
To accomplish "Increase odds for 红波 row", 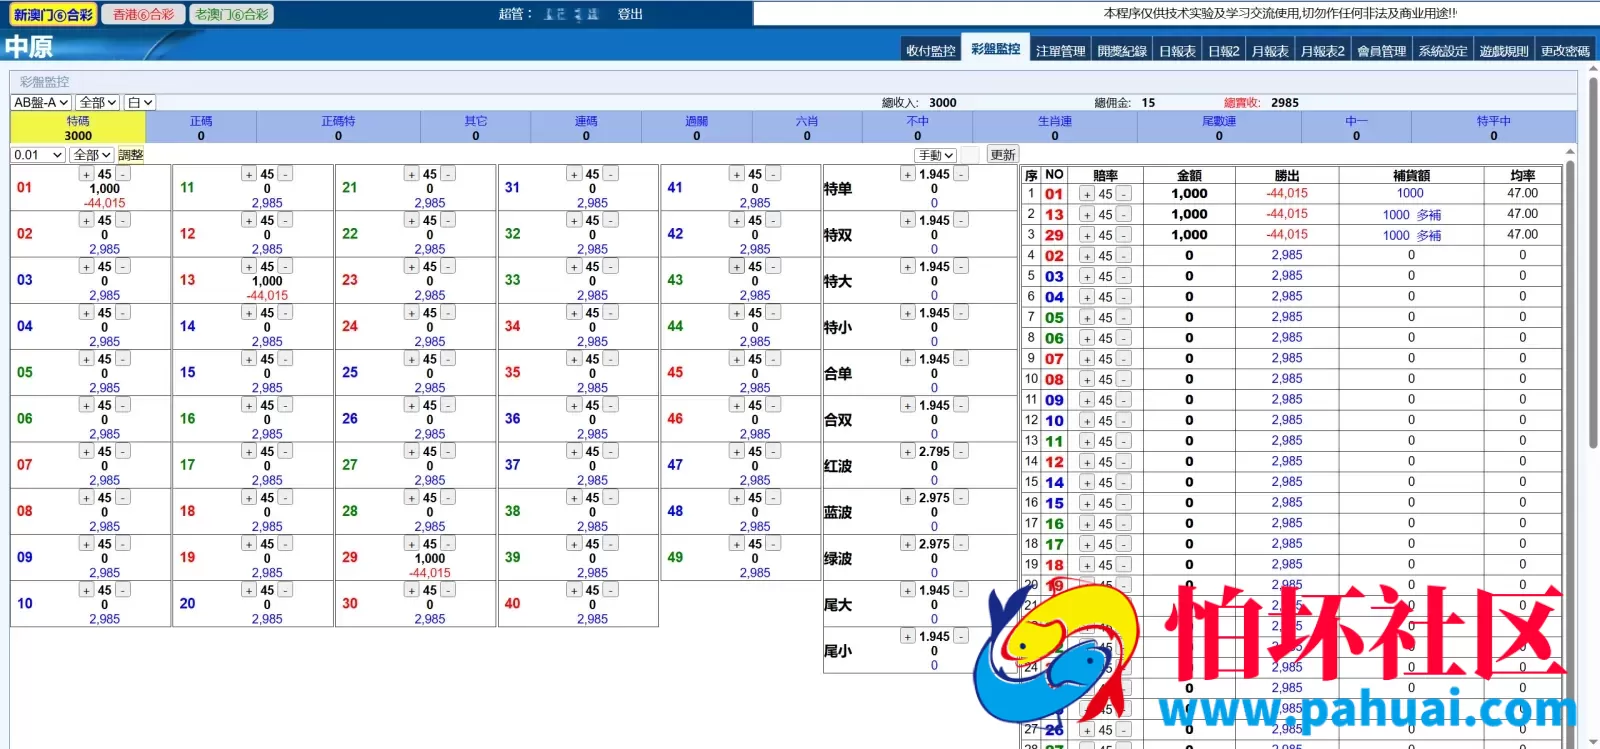I will [x=908, y=452].
